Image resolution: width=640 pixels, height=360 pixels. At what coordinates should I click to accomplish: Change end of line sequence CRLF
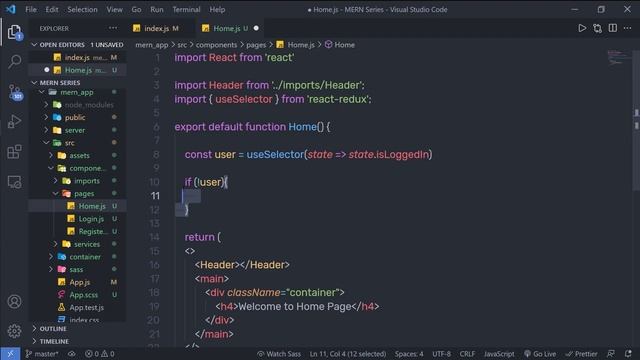[467, 354]
